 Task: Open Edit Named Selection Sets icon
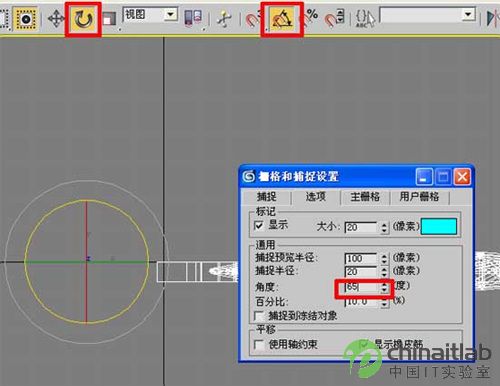(365, 18)
